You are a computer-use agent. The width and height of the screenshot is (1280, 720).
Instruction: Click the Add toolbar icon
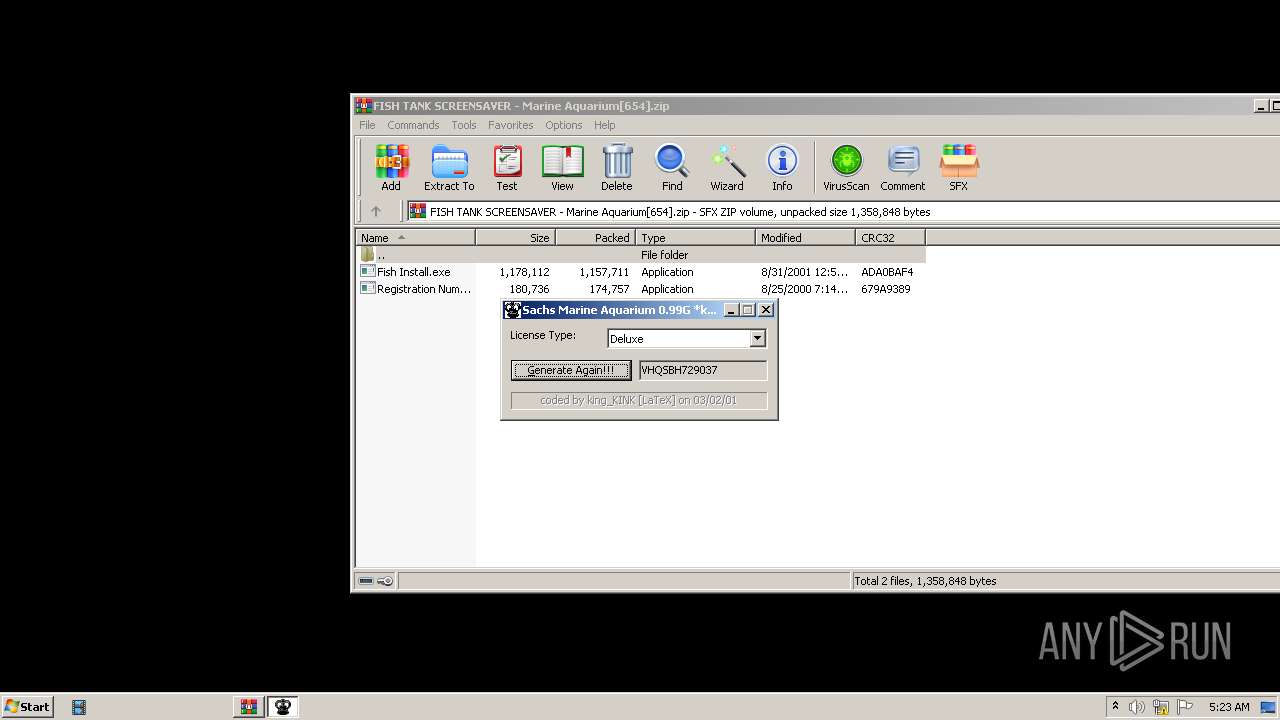391,167
